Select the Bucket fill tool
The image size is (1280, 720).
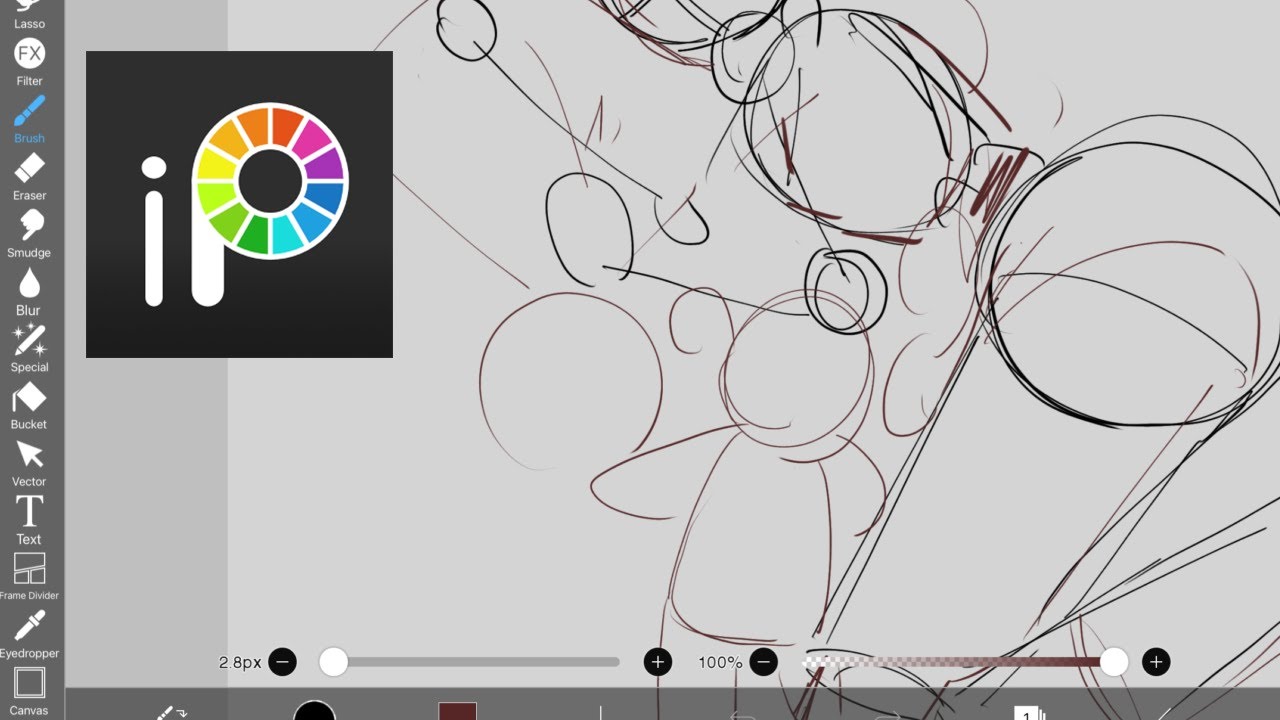29,406
